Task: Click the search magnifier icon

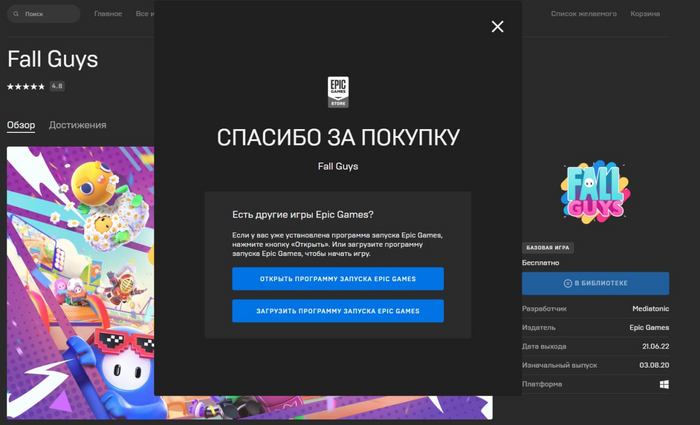Action: pyautogui.click(x=16, y=14)
